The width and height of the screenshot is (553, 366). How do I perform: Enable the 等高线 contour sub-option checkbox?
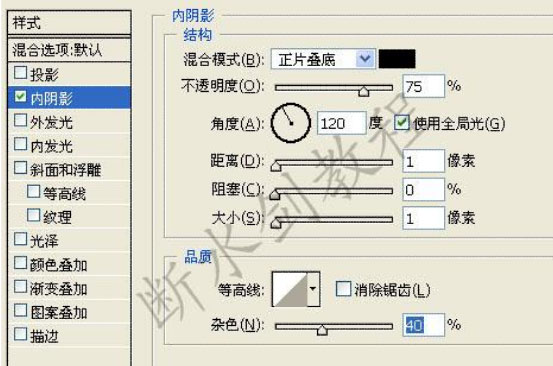(34, 191)
